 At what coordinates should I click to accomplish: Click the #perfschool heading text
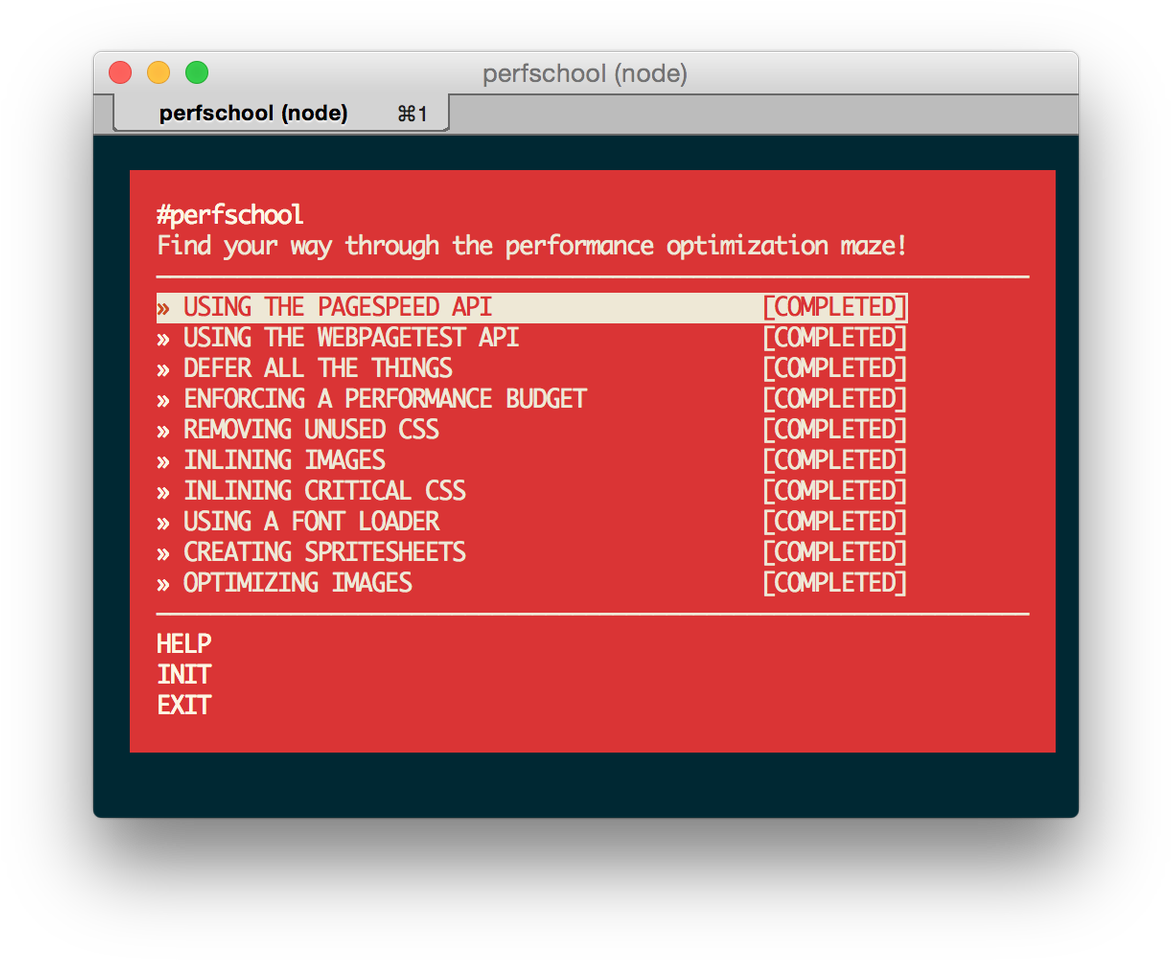230,215
